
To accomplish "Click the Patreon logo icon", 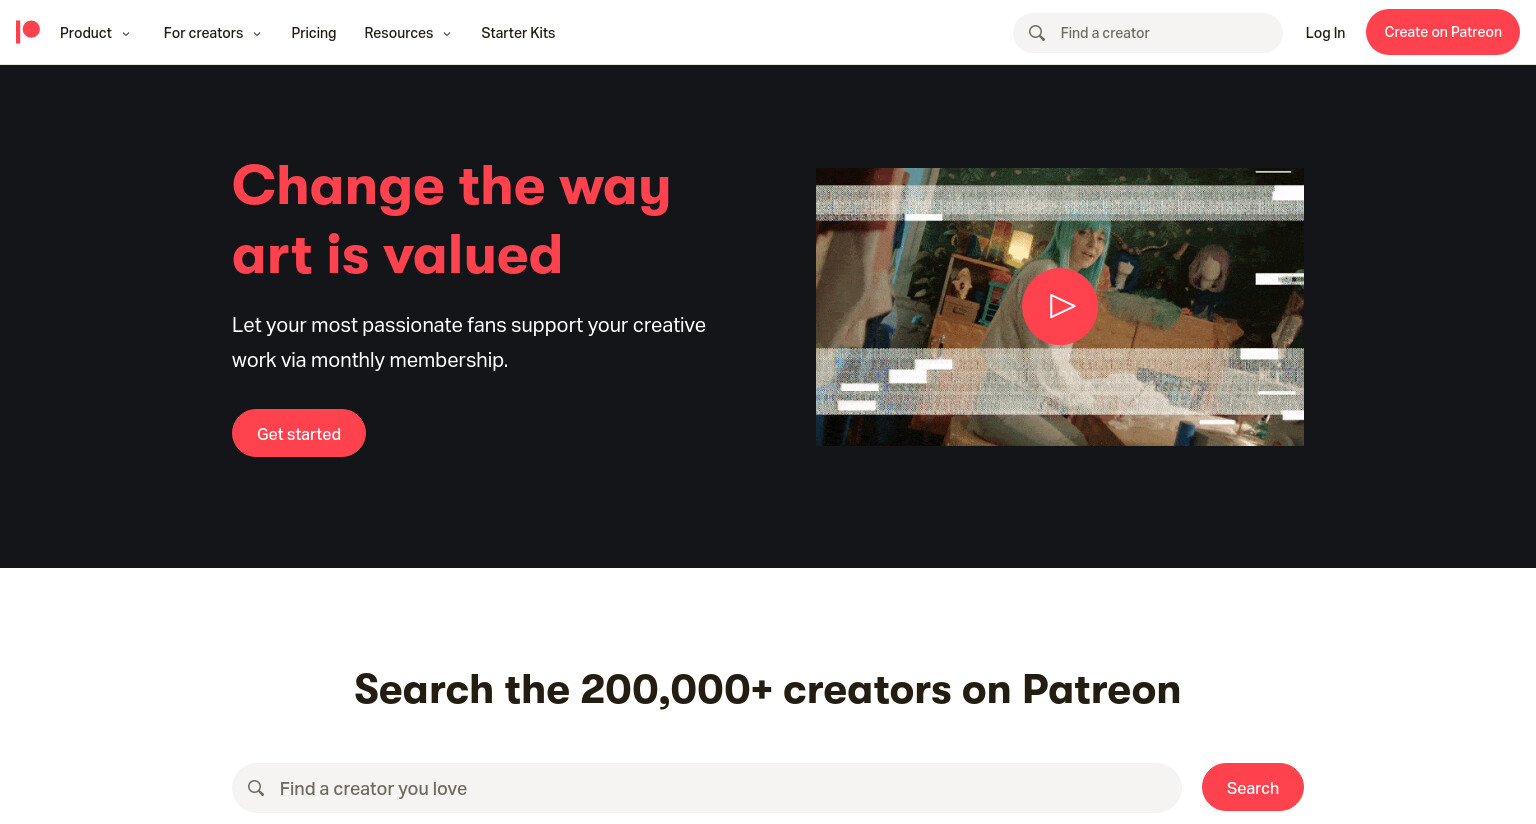I will pyautogui.click(x=28, y=32).
